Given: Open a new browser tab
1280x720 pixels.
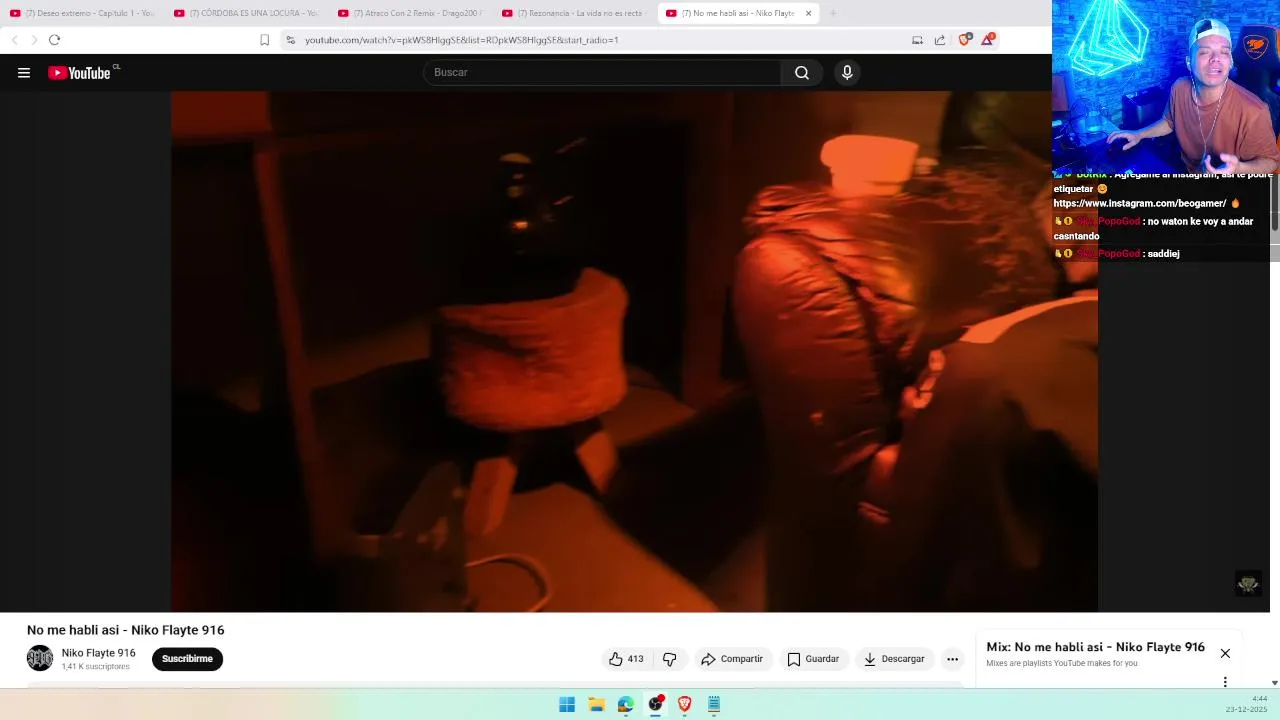Looking at the screenshot, I should (833, 13).
